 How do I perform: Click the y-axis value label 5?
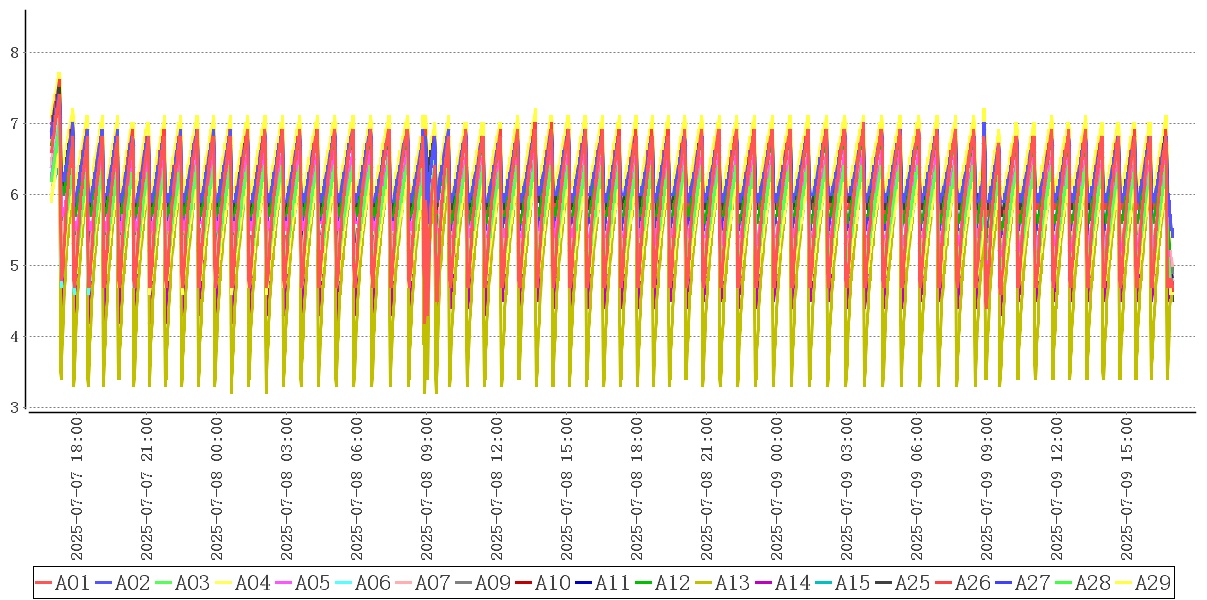(14, 266)
